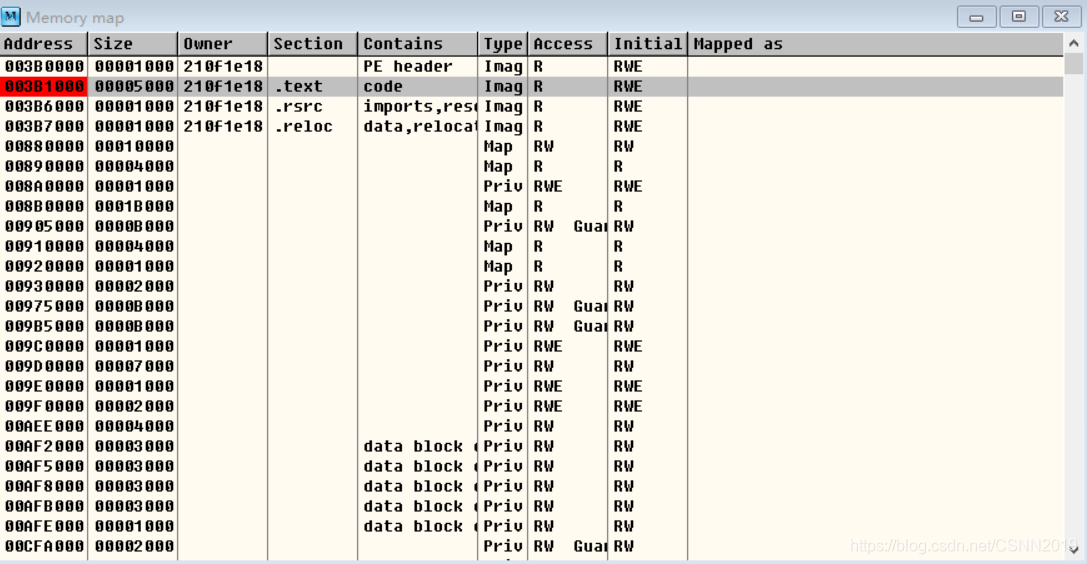Select the row at address 00AFE000
This screenshot has height=564, width=1087.
click(532, 526)
